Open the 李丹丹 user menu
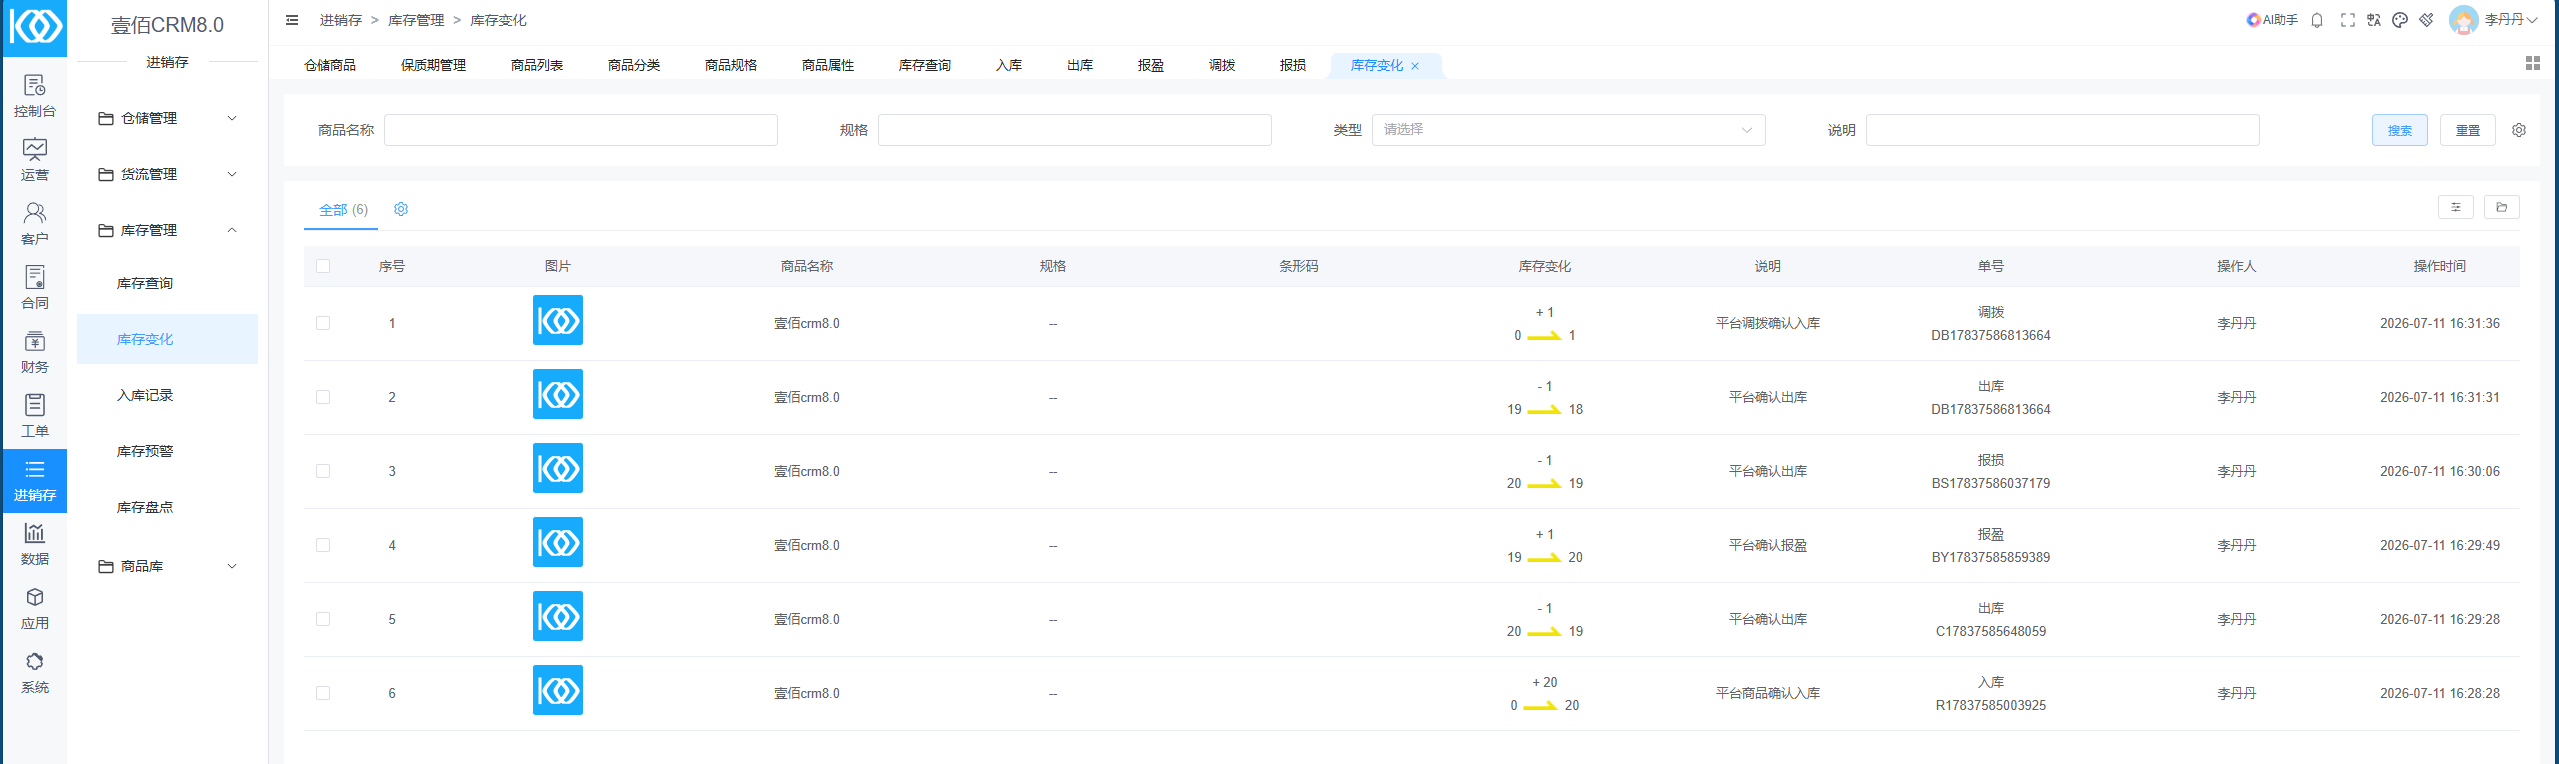This screenshot has height=764, width=2559. [2493, 20]
